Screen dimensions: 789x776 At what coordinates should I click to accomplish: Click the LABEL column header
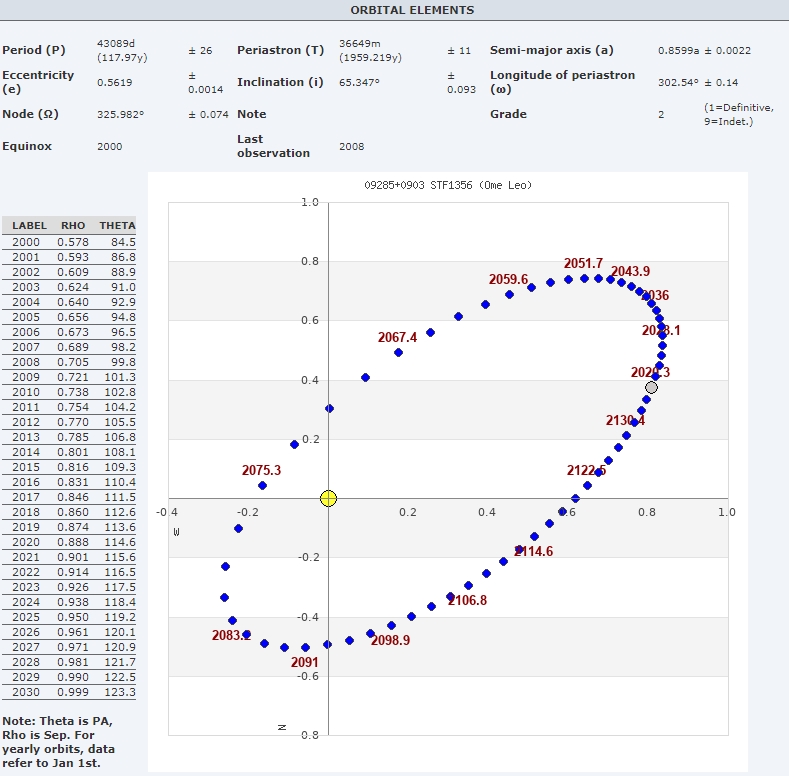(29, 225)
